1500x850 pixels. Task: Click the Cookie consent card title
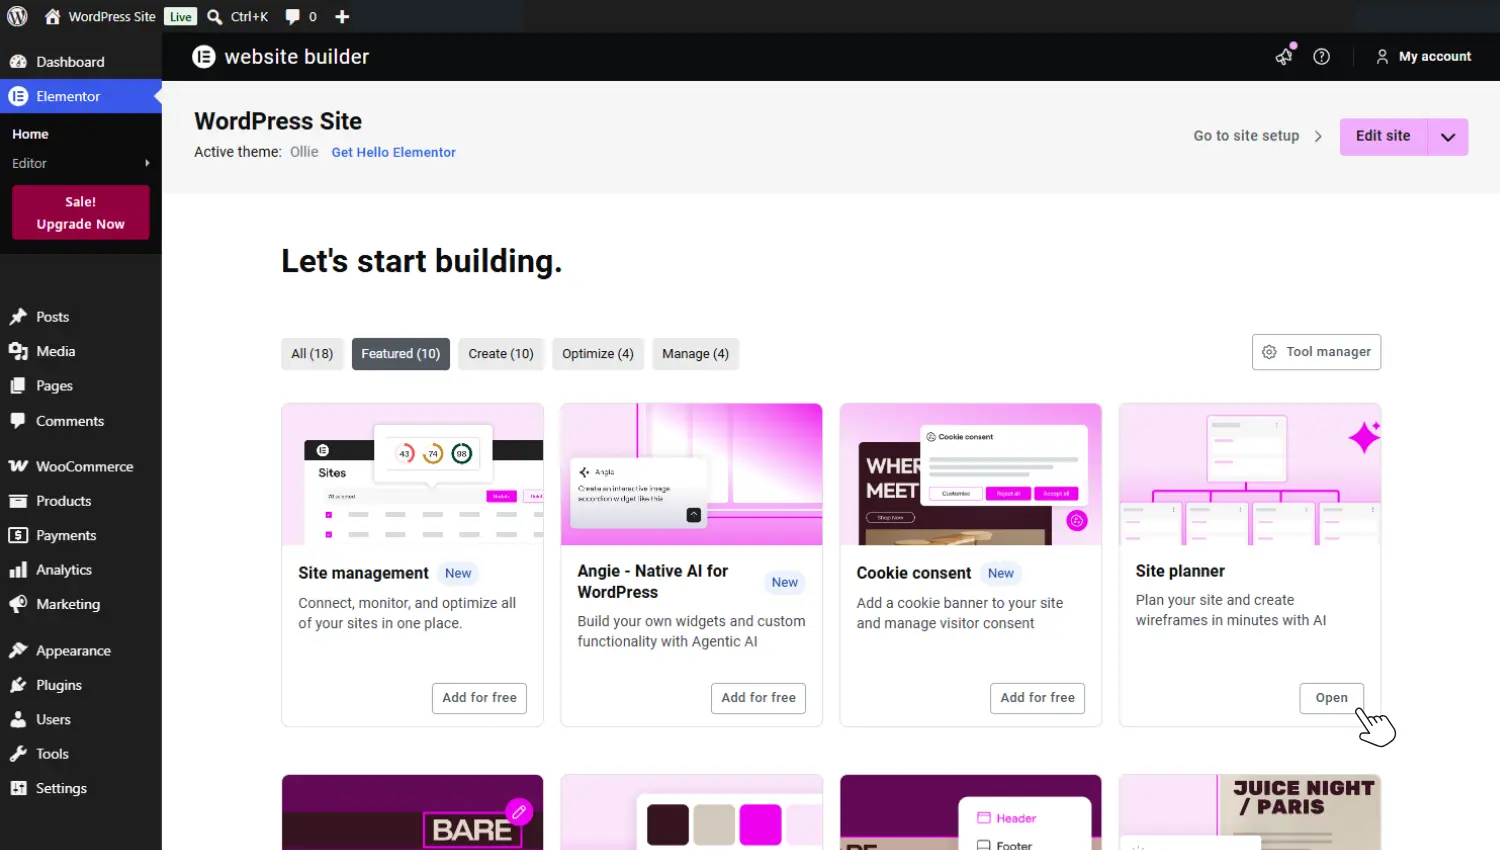tap(914, 573)
